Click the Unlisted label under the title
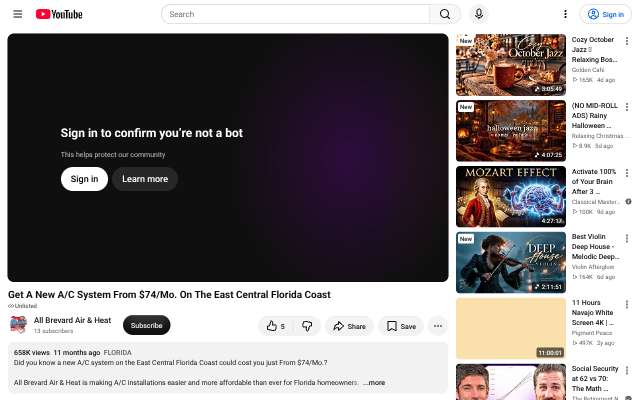The width and height of the screenshot is (640, 400). coord(22,306)
